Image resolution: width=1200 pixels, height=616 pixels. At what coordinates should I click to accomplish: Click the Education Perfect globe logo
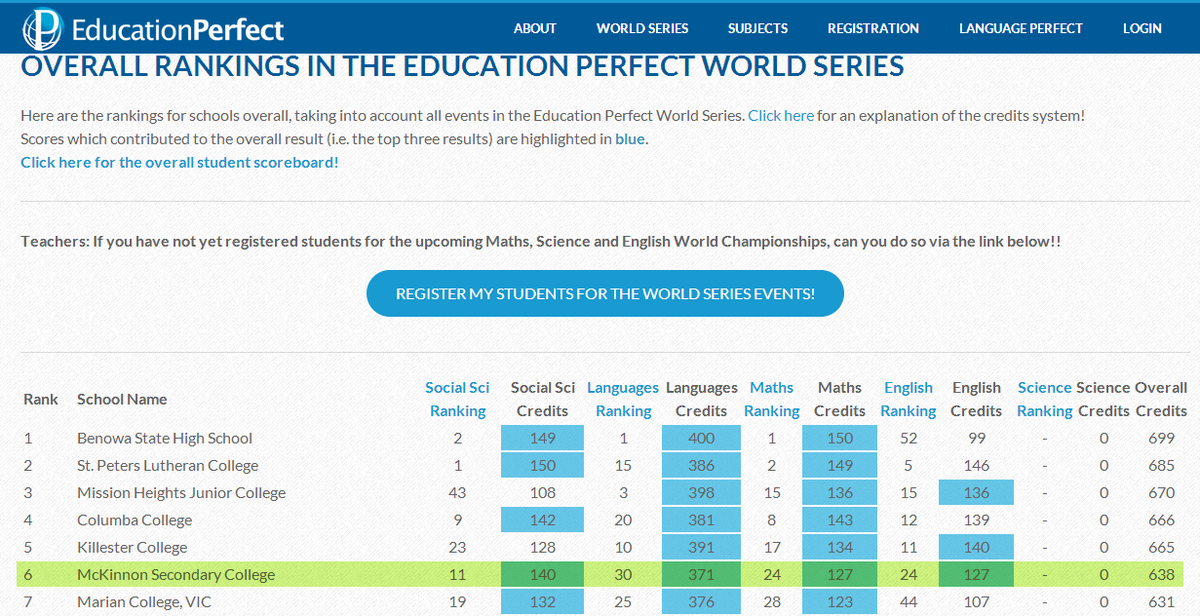(x=43, y=28)
